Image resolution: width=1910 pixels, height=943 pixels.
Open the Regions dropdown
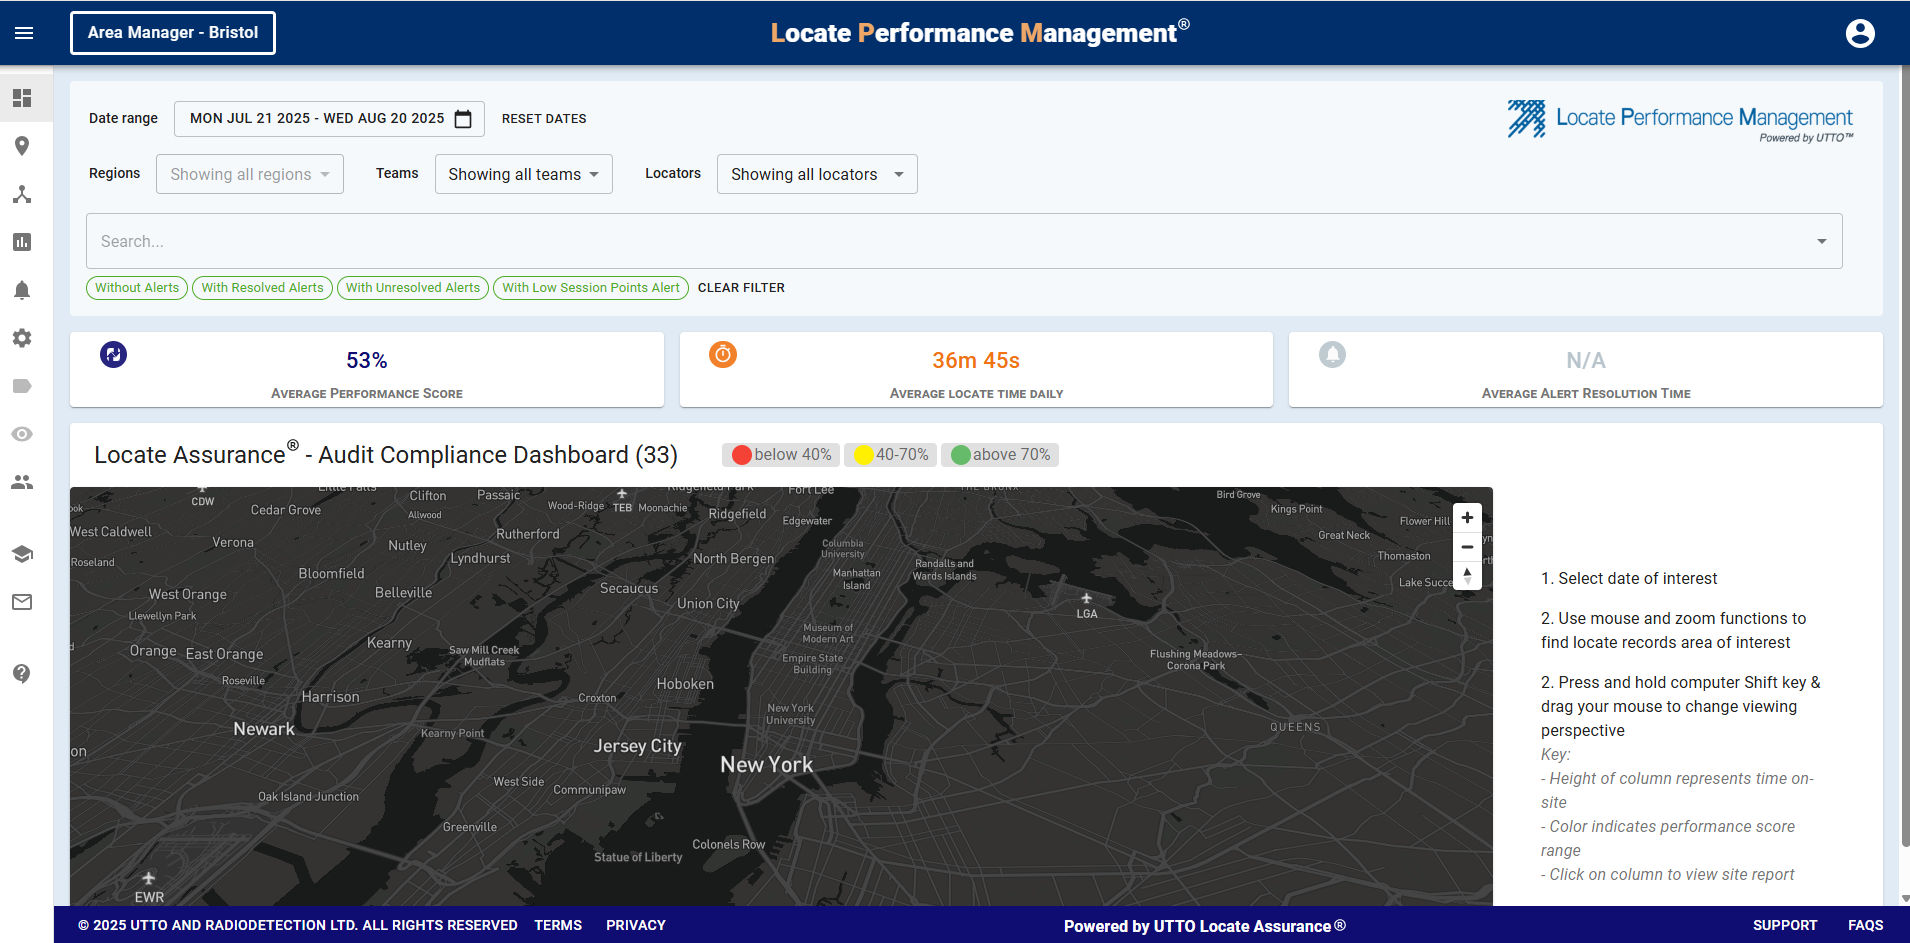(250, 174)
